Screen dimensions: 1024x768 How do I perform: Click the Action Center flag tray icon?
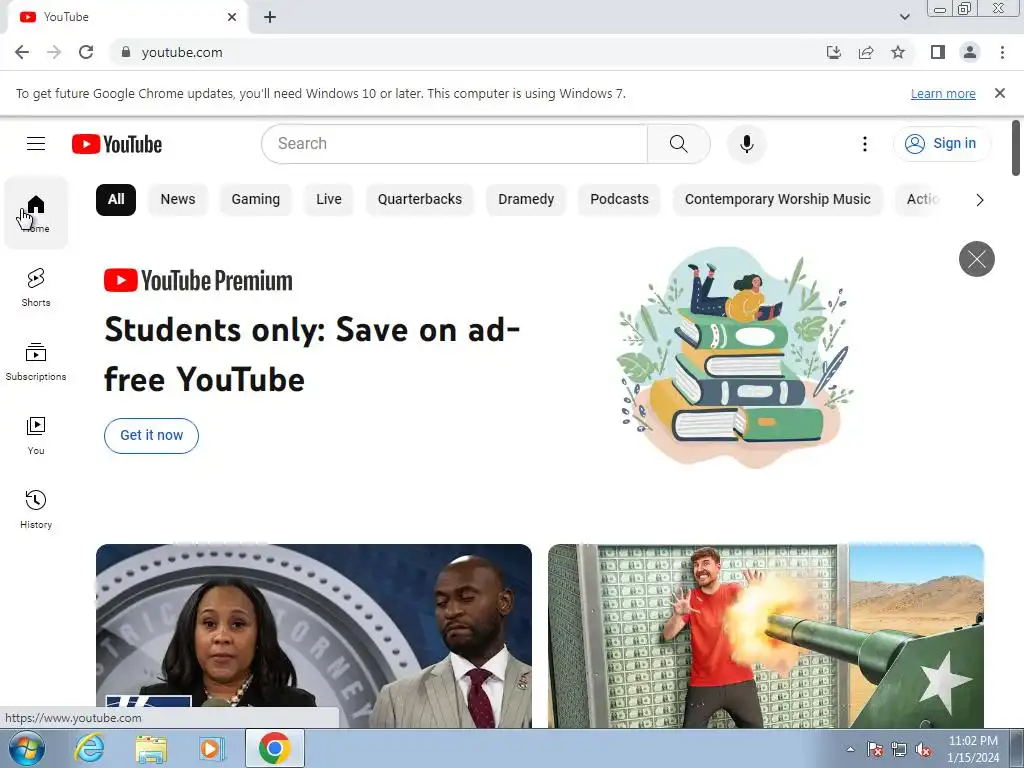(x=875, y=750)
